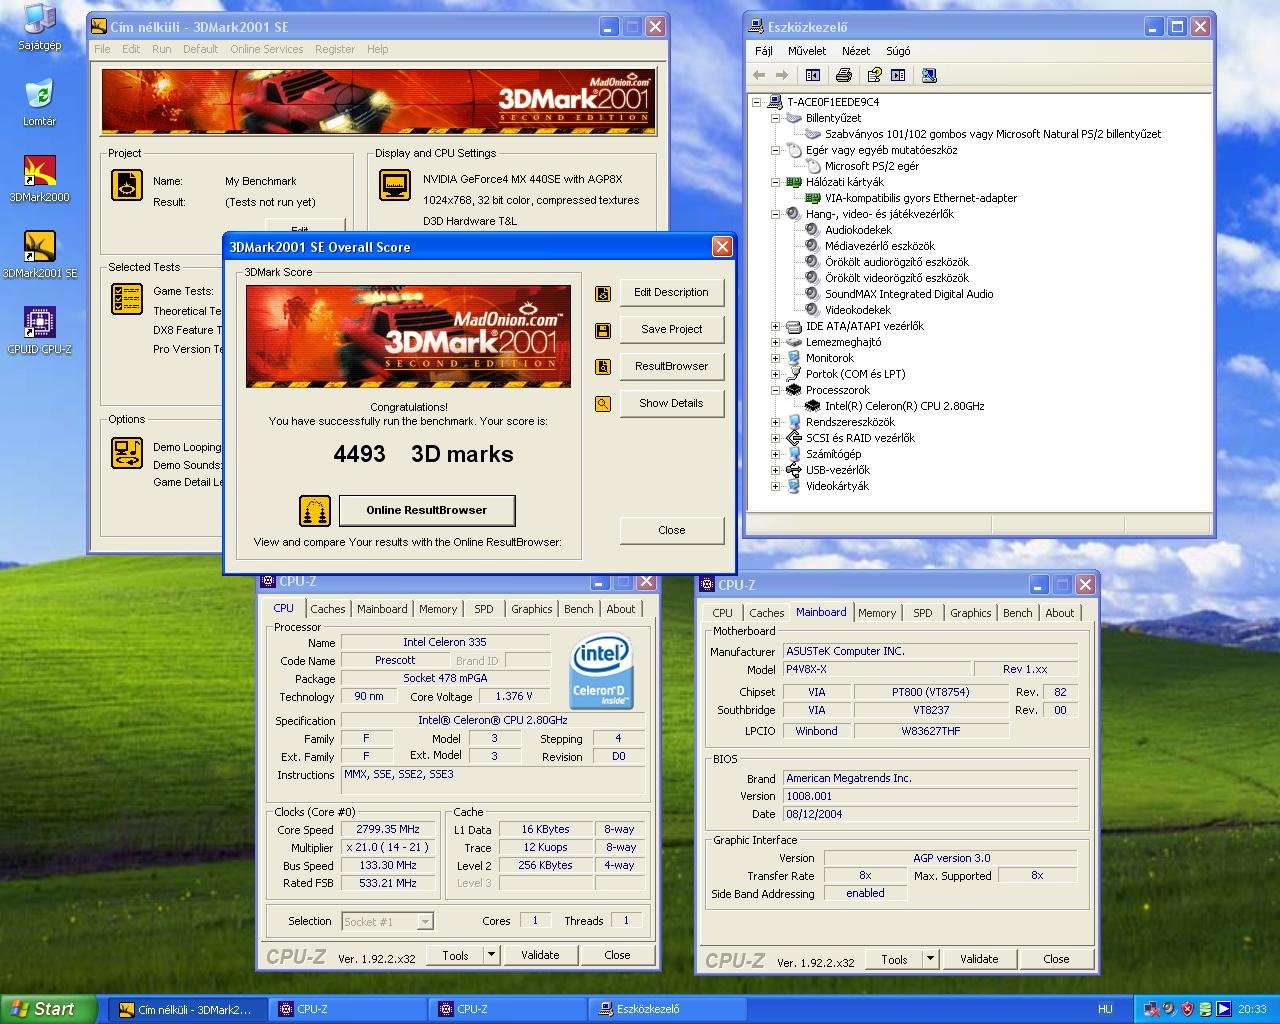Viewport: 1280px width, 1024px height.
Task: Expand the Monitorok node
Action: coord(775,358)
